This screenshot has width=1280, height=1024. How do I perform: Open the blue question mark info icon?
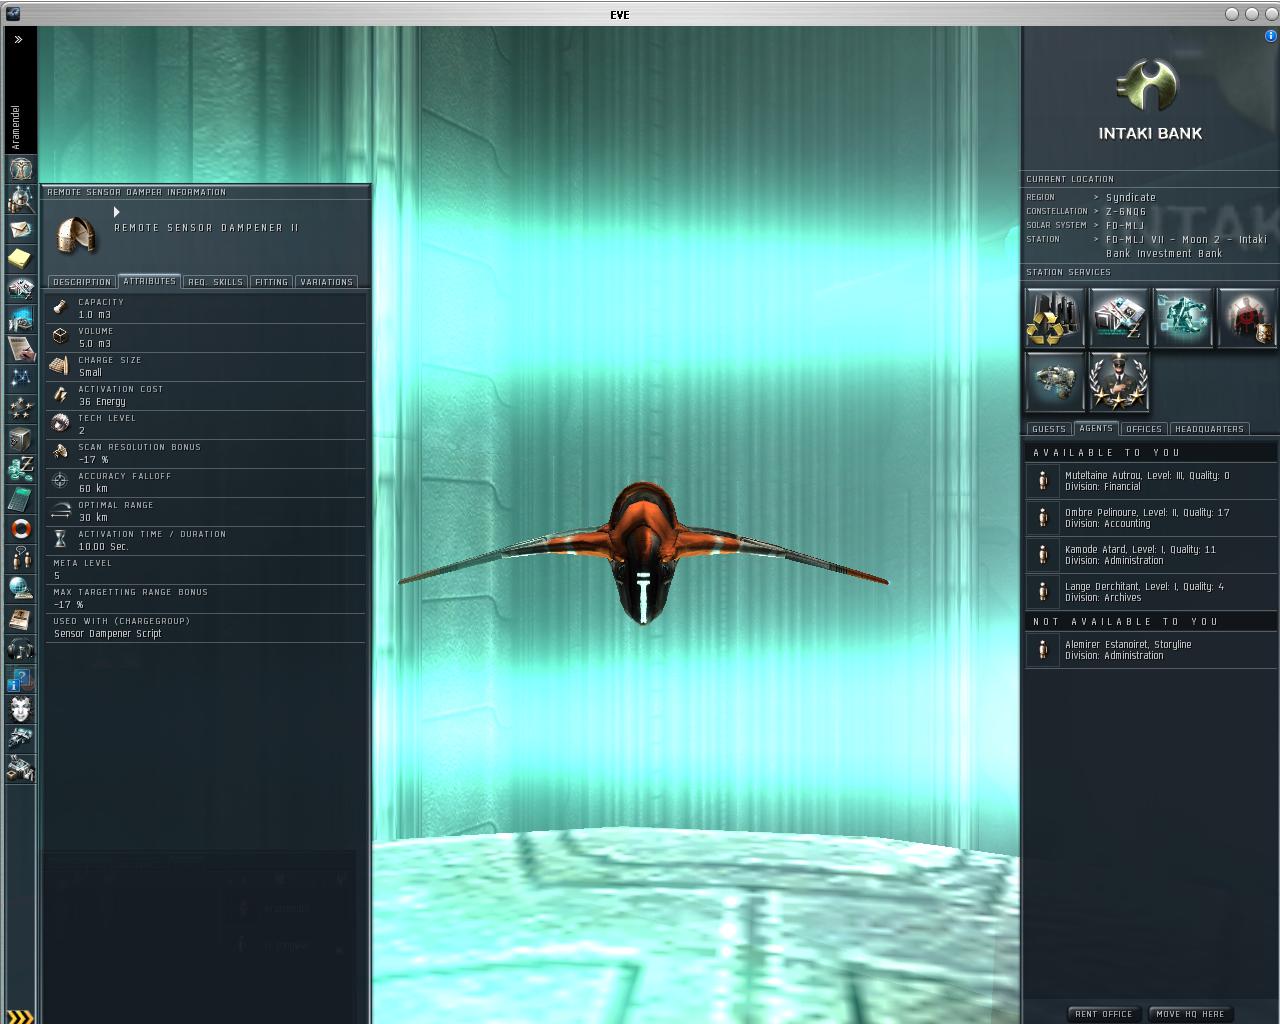[x=20, y=678]
